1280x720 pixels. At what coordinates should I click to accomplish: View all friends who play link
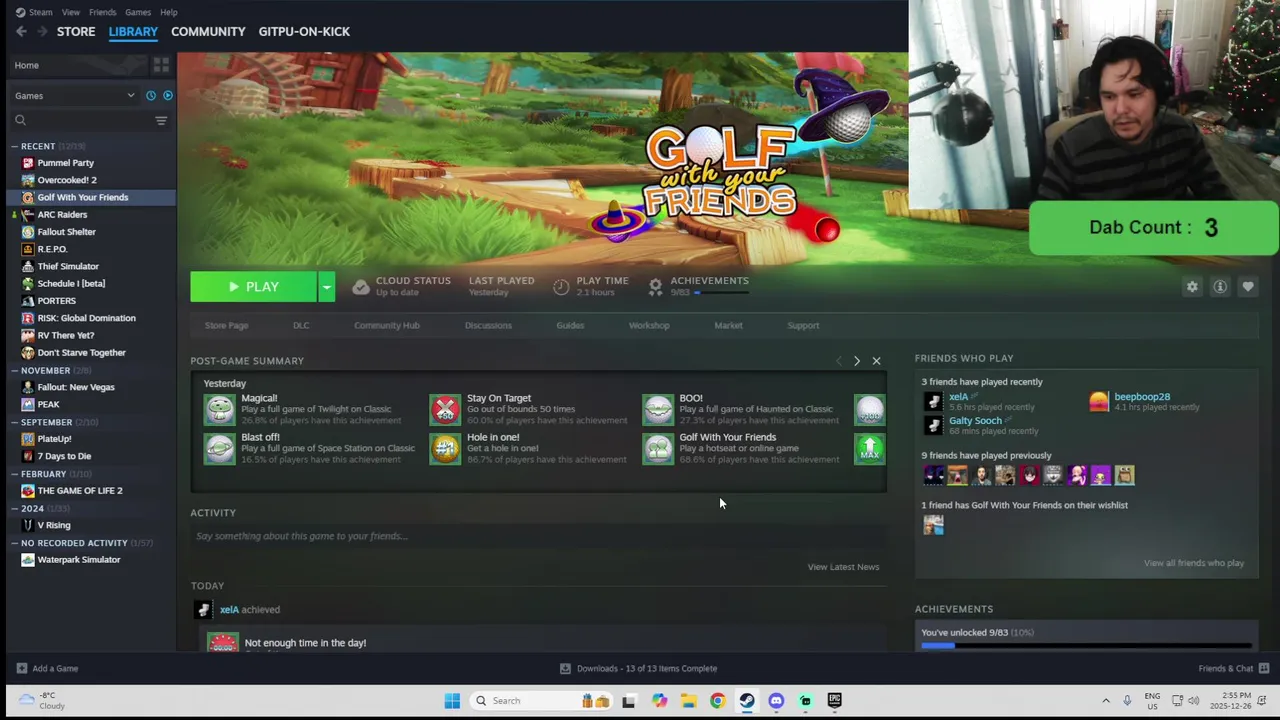pyautogui.click(x=1194, y=563)
